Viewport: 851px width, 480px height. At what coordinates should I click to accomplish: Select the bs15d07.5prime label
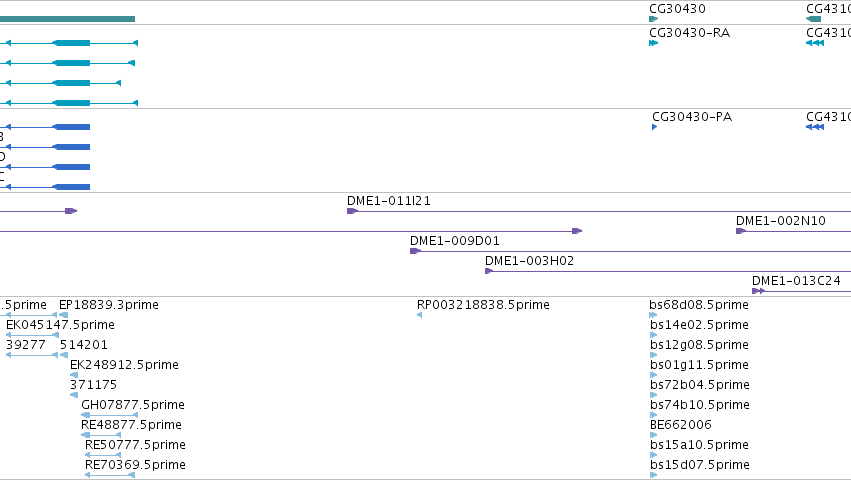click(x=700, y=465)
